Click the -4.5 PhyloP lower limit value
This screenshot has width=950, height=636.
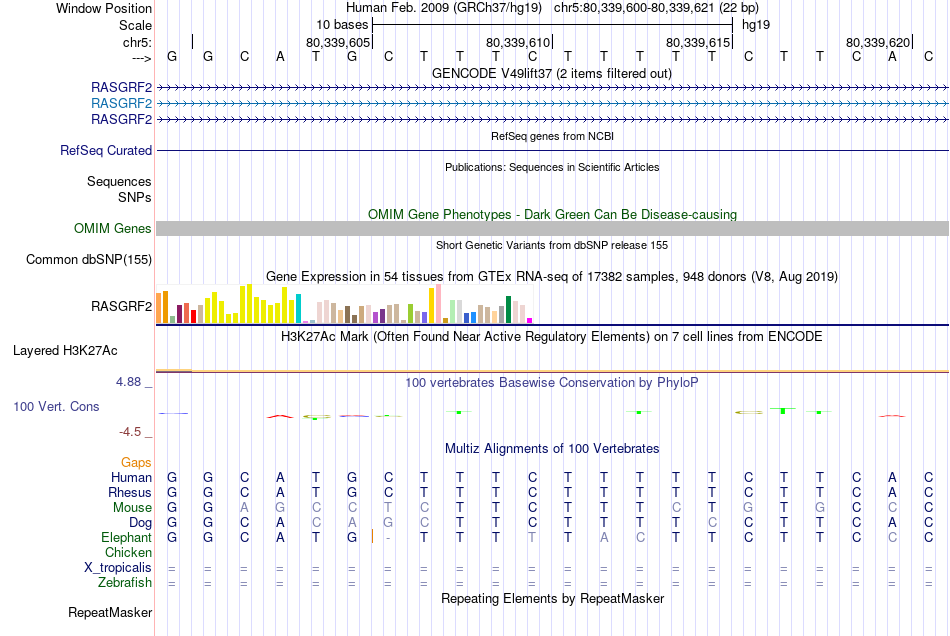pos(130,432)
